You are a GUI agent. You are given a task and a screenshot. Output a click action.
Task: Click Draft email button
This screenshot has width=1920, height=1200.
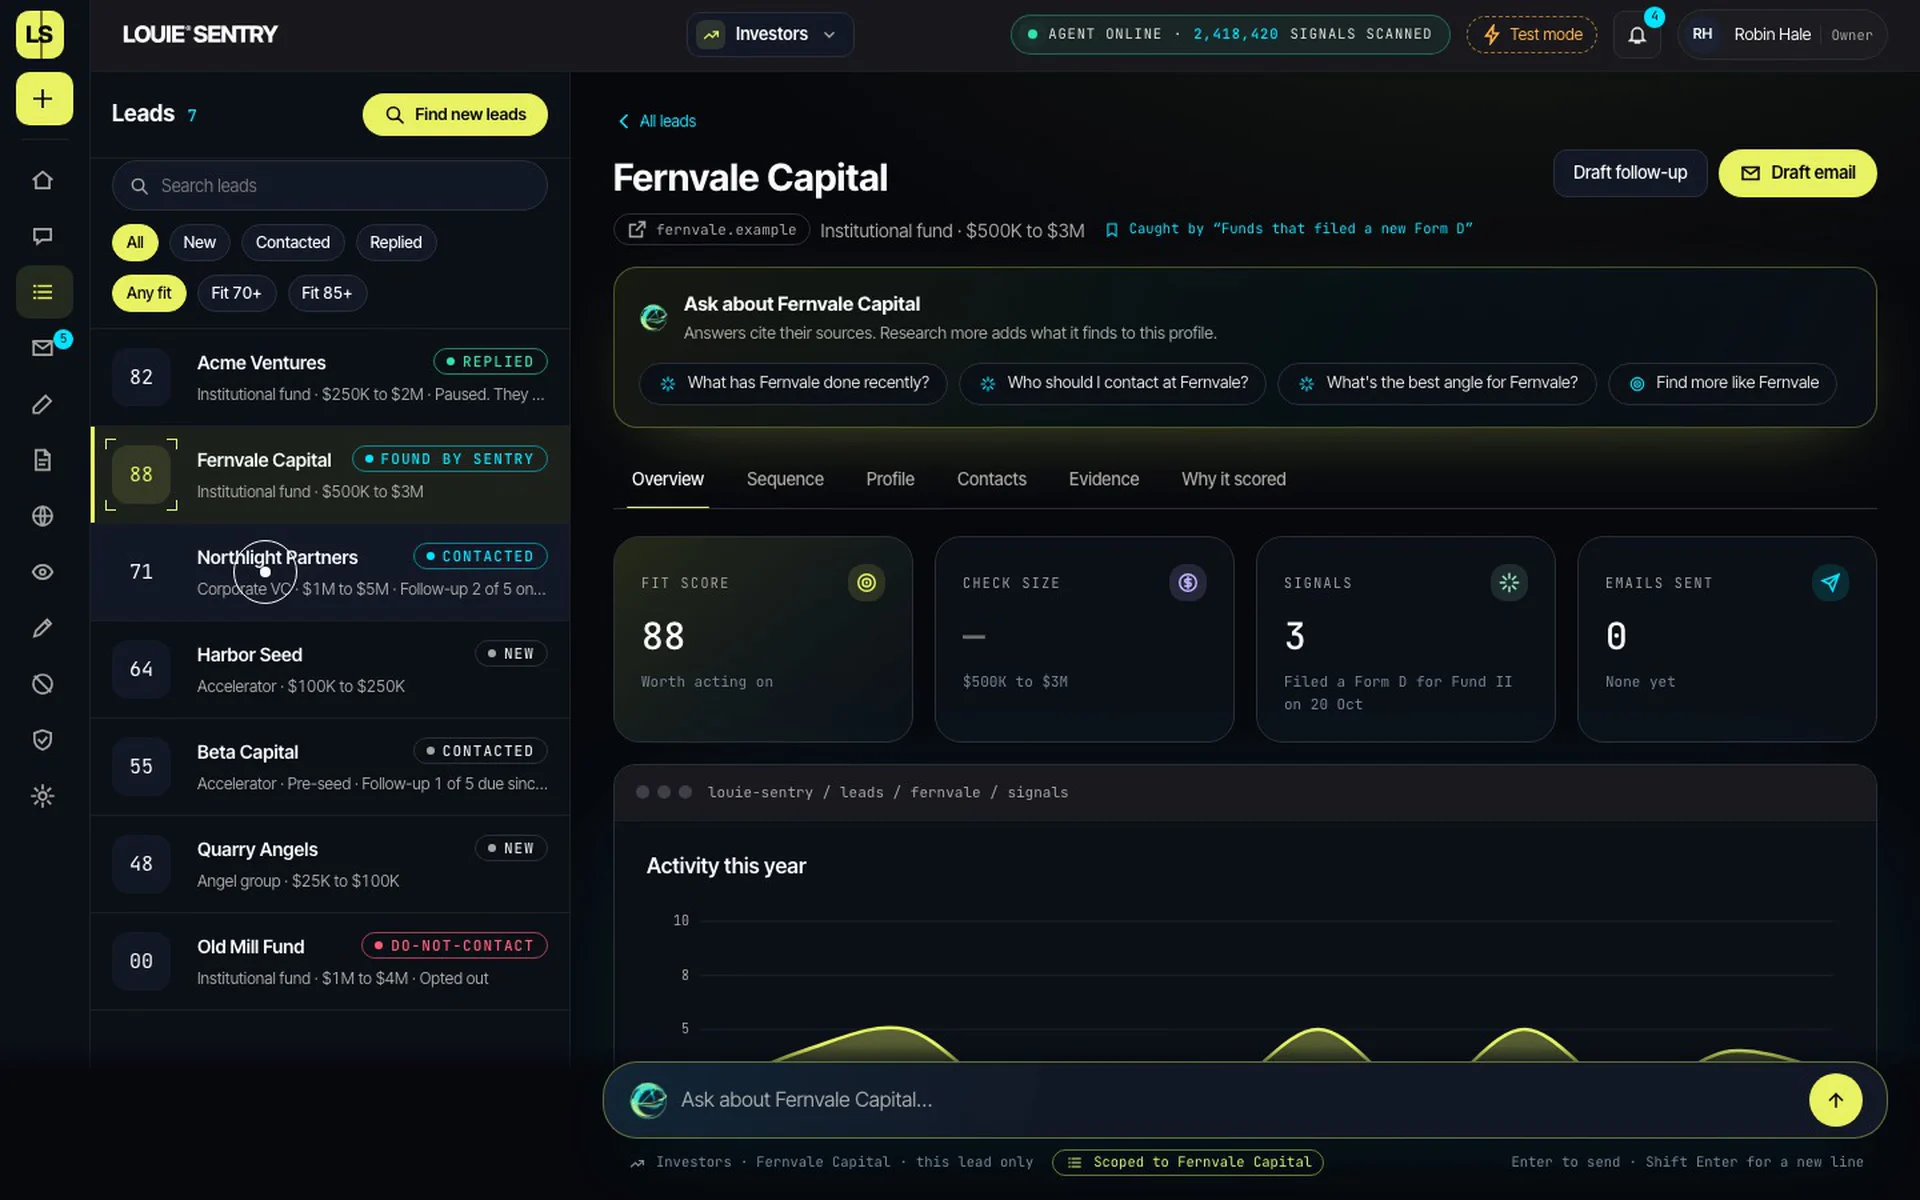click(x=1797, y=173)
